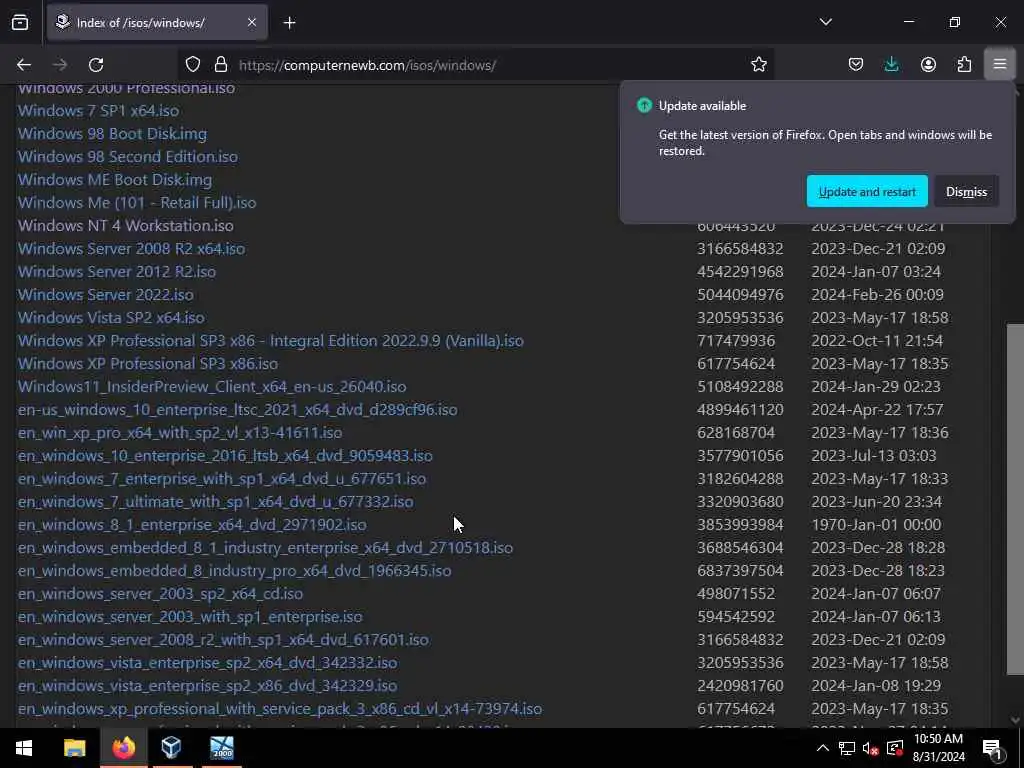Viewport: 1024px width, 768px height.
Task: Dismiss the update notification
Action: [x=966, y=191]
